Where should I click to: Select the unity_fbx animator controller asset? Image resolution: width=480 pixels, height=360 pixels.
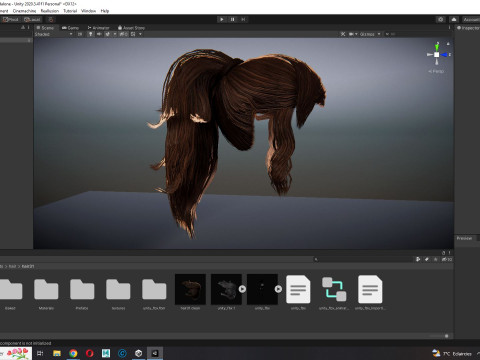(x=334, y=289)
